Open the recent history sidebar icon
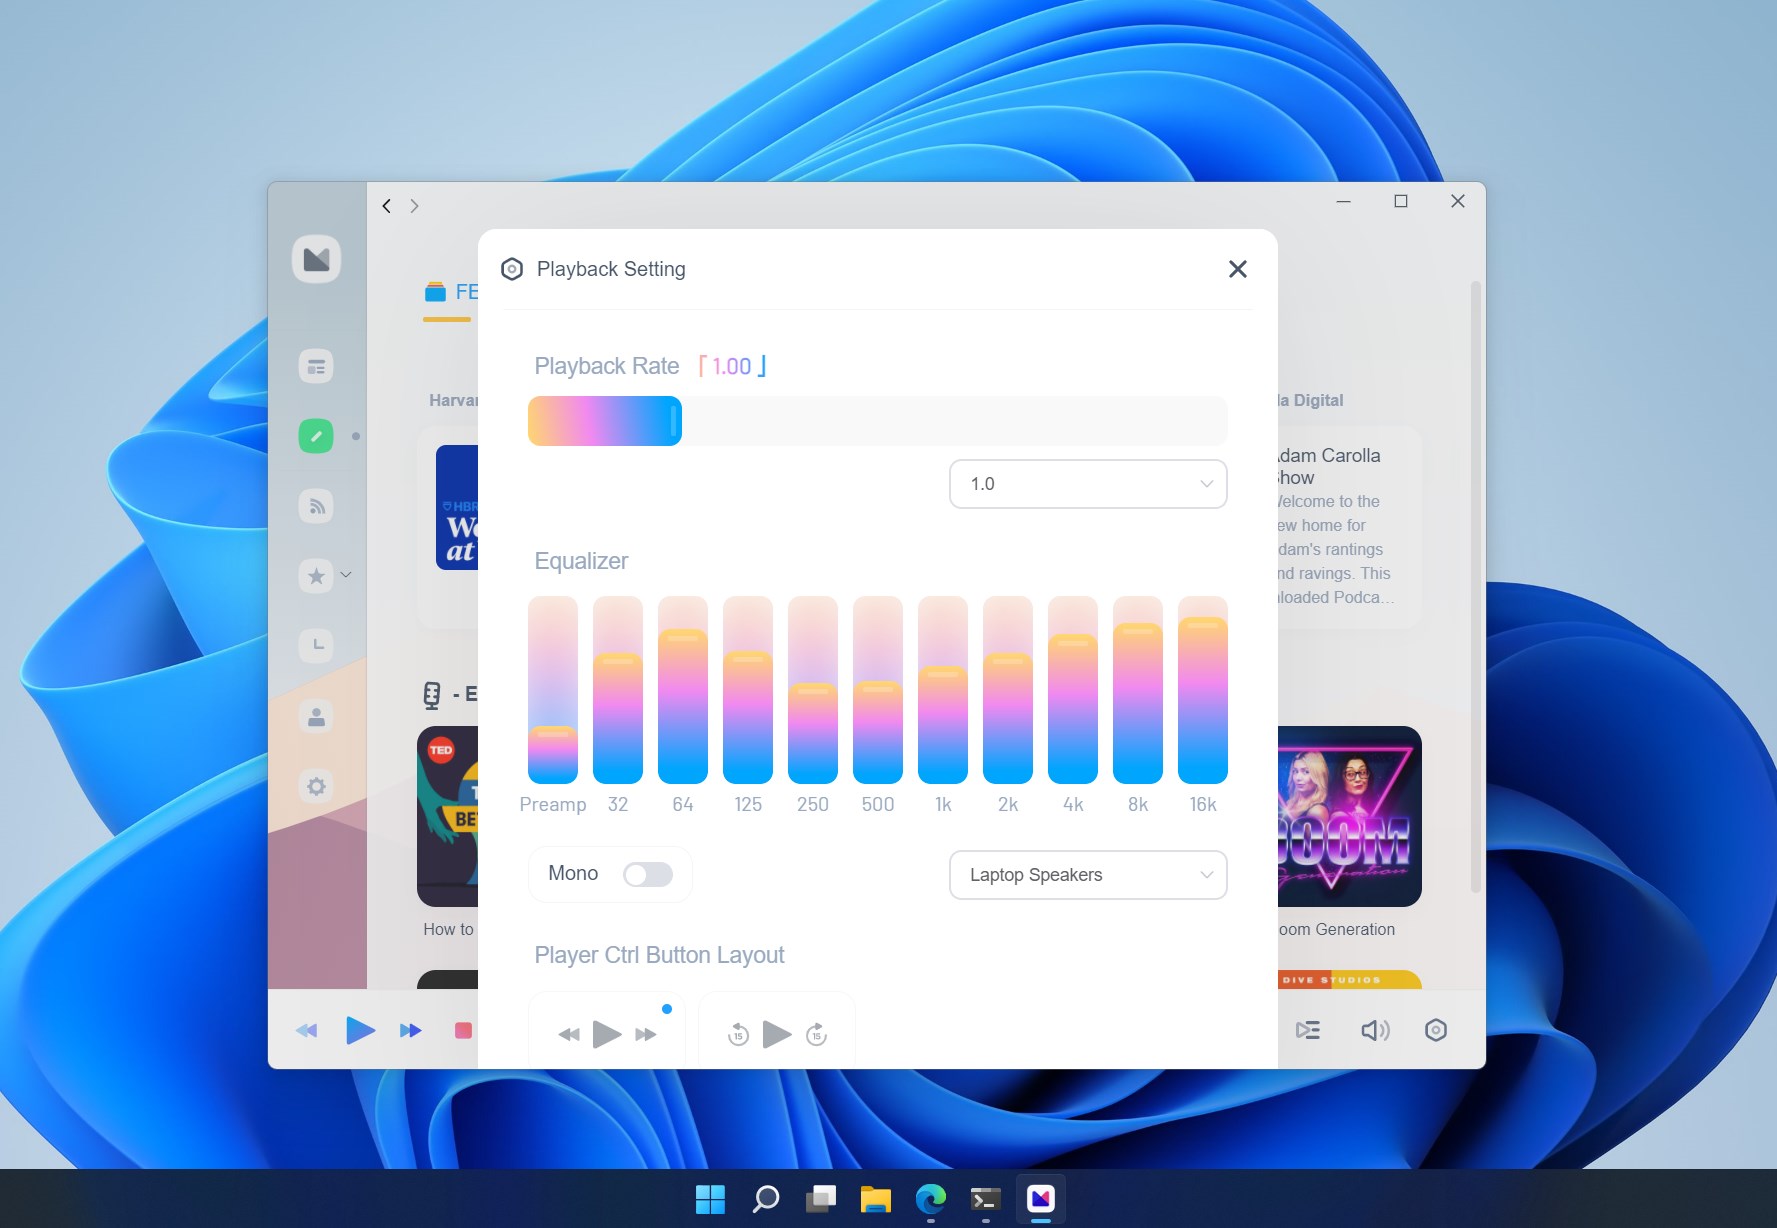The image size is (1777, 1228). [x=316, y=645]
